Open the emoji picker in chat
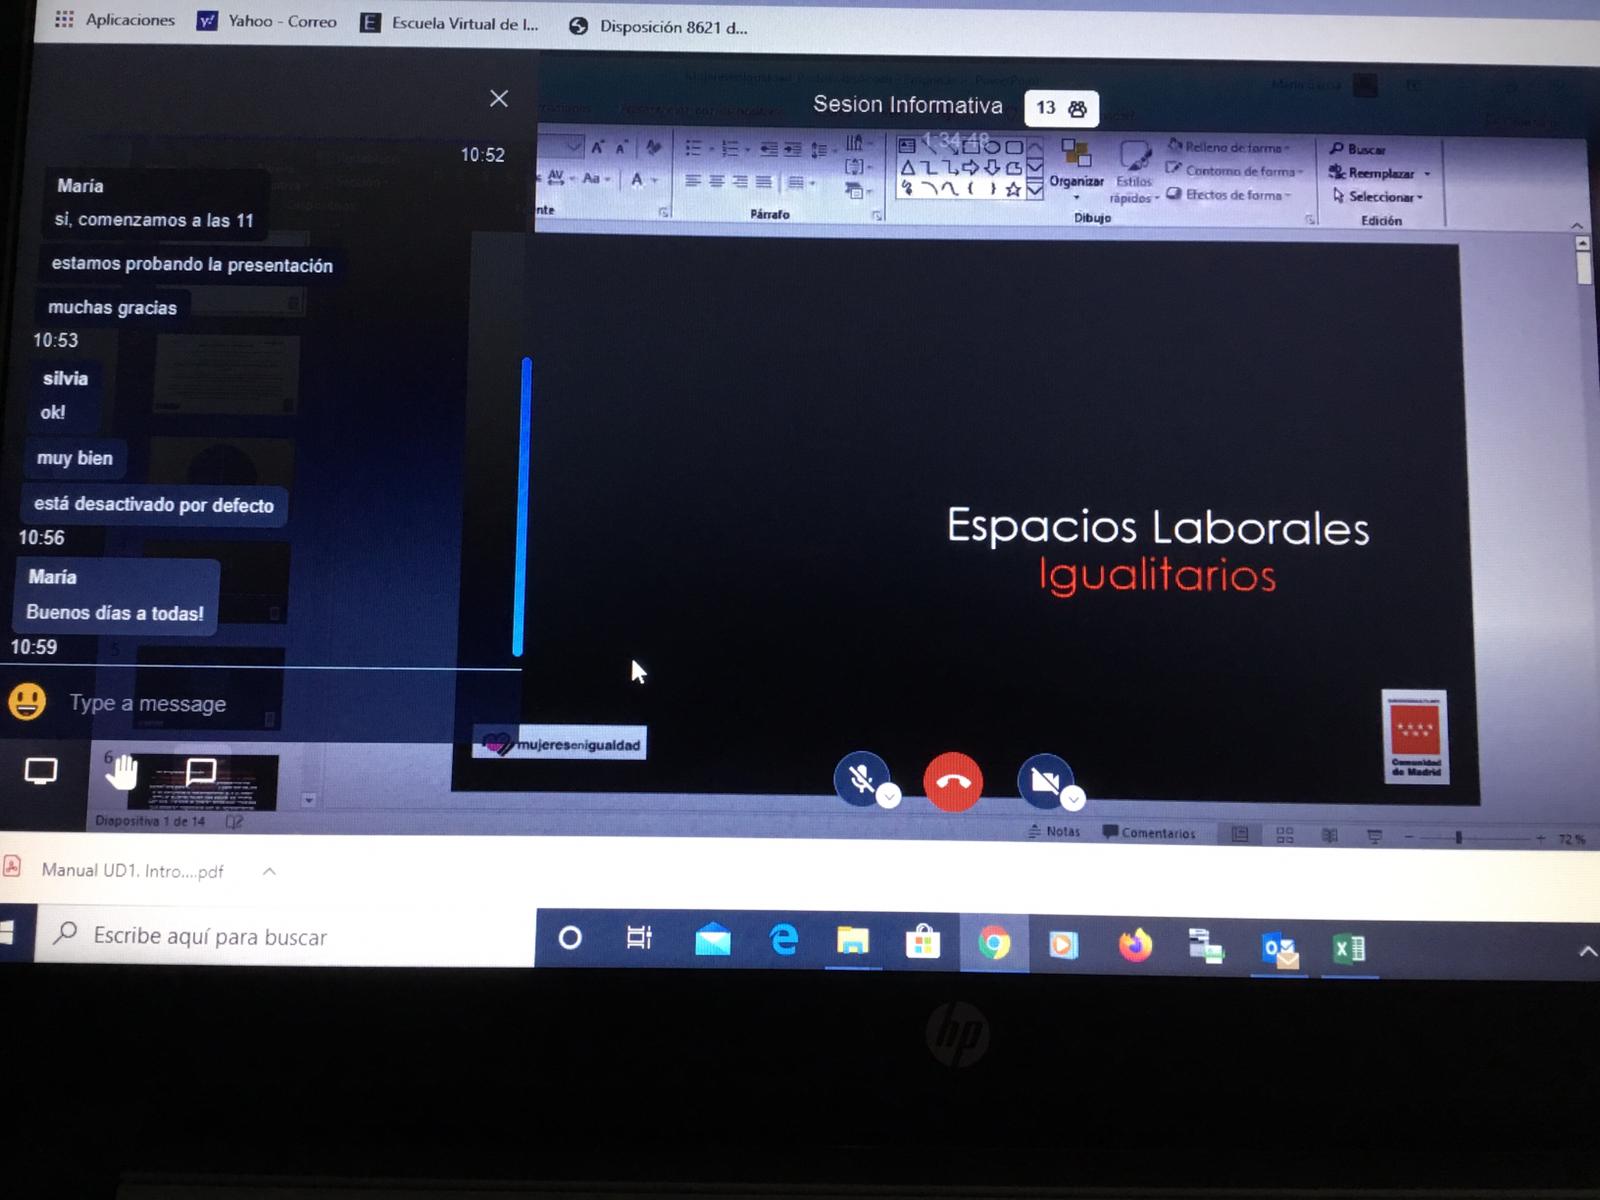Screen dimensions: 1600x1200 27,702
